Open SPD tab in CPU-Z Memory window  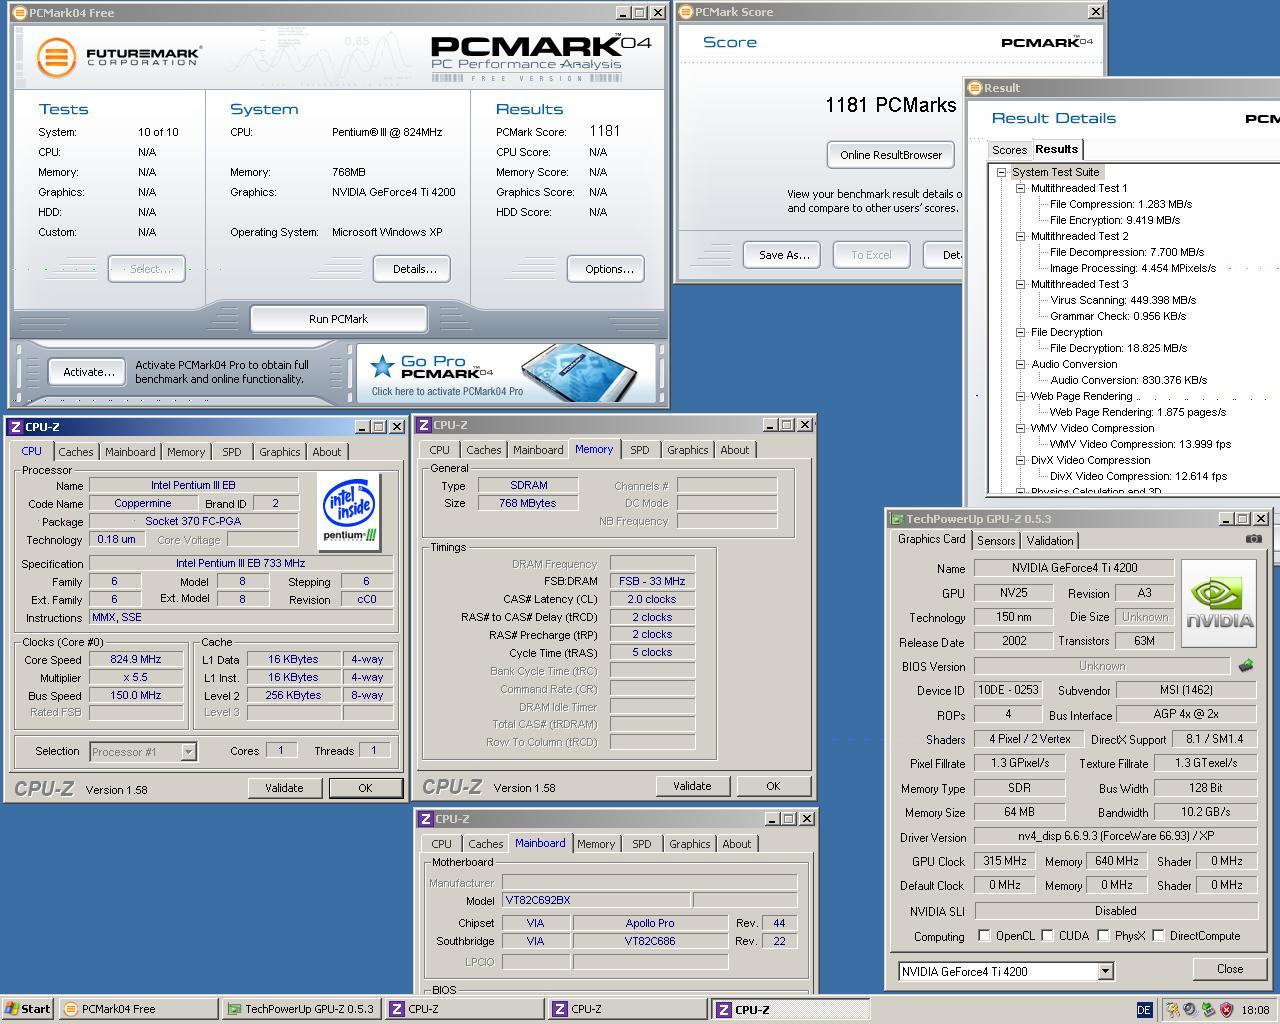pyautogui.click(x=640, y=450)
